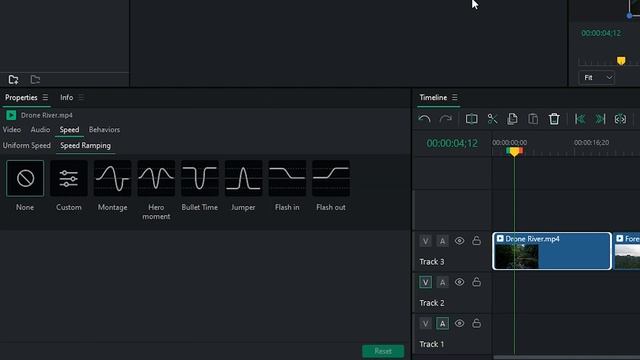The height and width of the screenshot is (360, 640).
Task: Split clip with the scissors tool
Action: (492, 119)
